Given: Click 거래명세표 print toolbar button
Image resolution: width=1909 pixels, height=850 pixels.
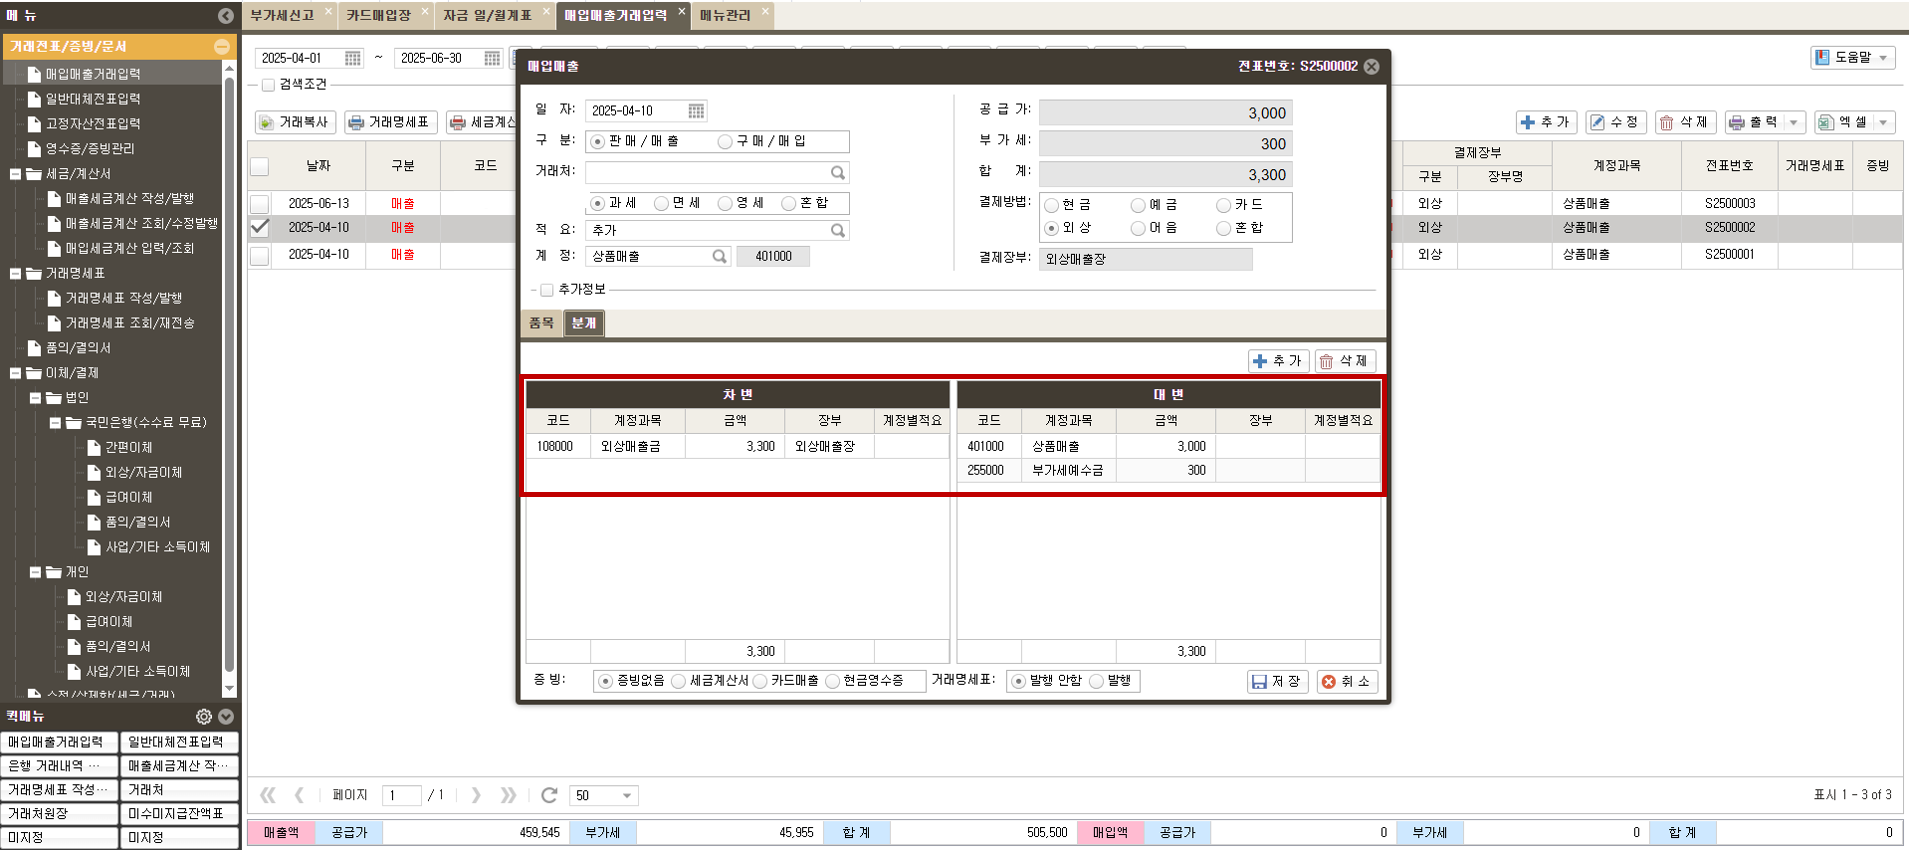Looking at the screenshot, I should (x=391, y=122).
